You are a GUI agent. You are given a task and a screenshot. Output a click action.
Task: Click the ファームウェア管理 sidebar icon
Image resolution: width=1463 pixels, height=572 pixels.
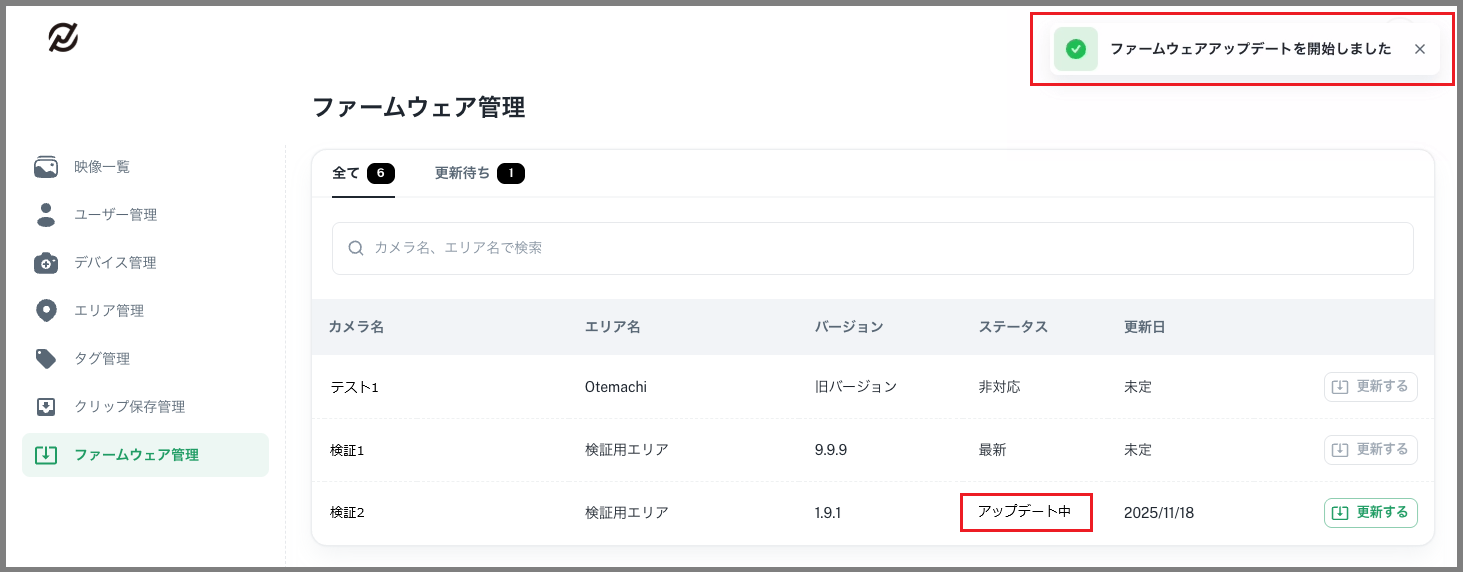[46, 455]
